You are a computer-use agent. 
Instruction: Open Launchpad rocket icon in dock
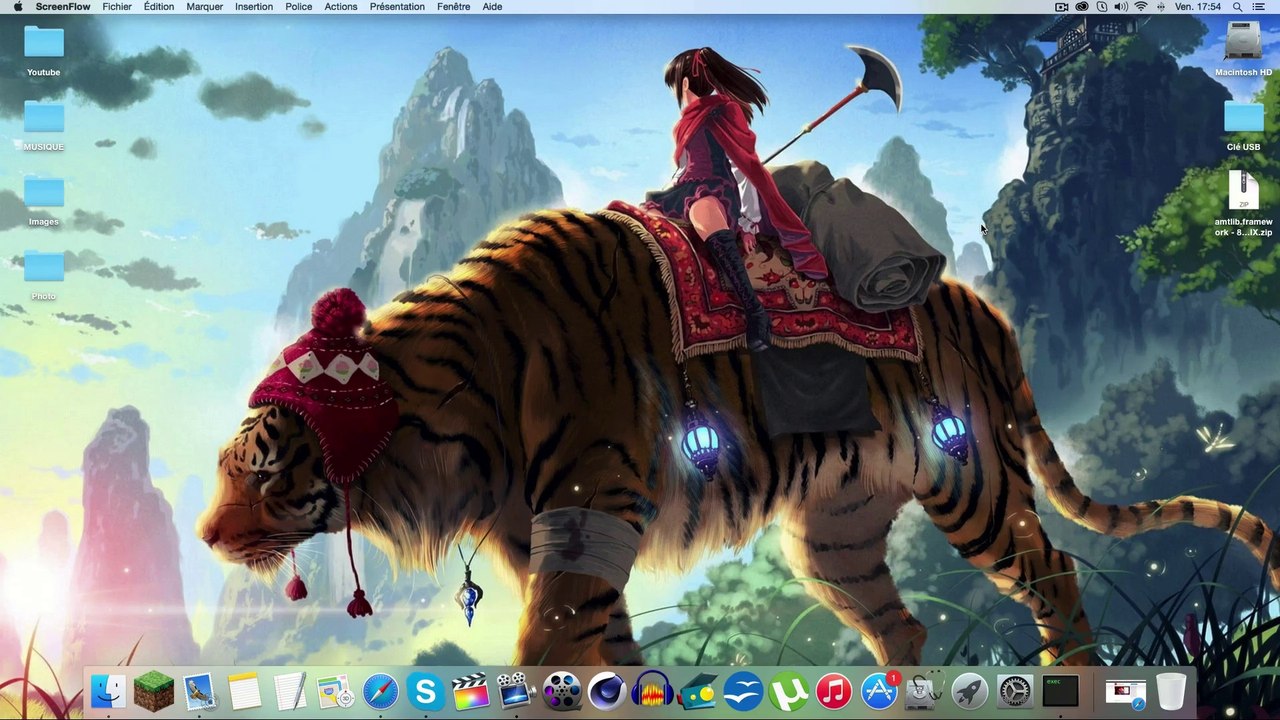[x=970, y=691]
